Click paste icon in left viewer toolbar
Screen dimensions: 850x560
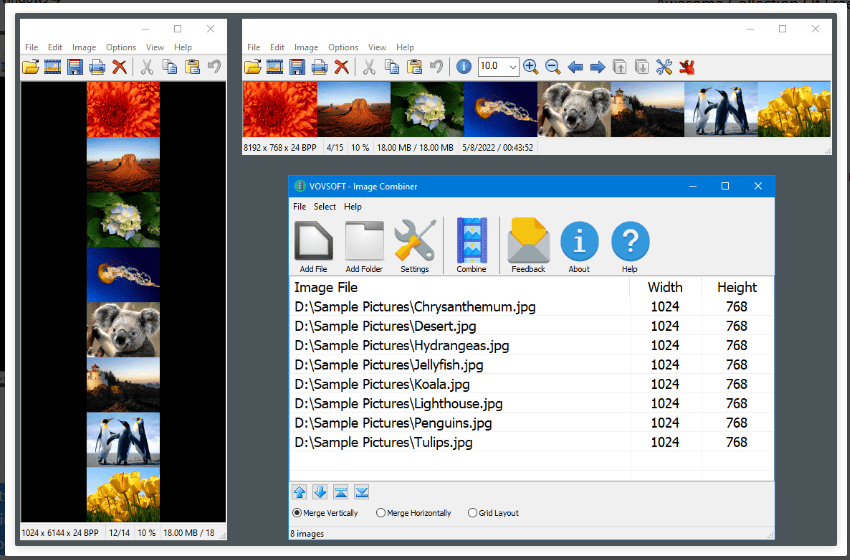coord(192,67)
